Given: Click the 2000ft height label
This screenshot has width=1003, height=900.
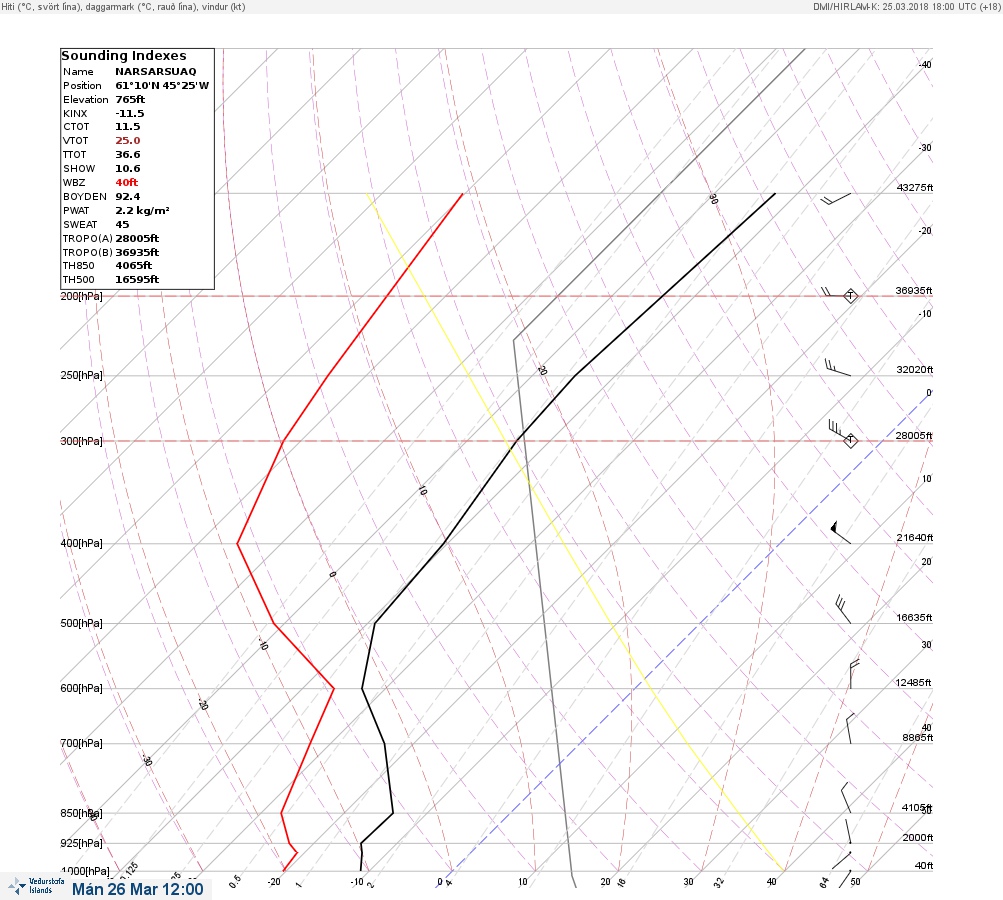Looking at the screenshot, I should (918, 837).
